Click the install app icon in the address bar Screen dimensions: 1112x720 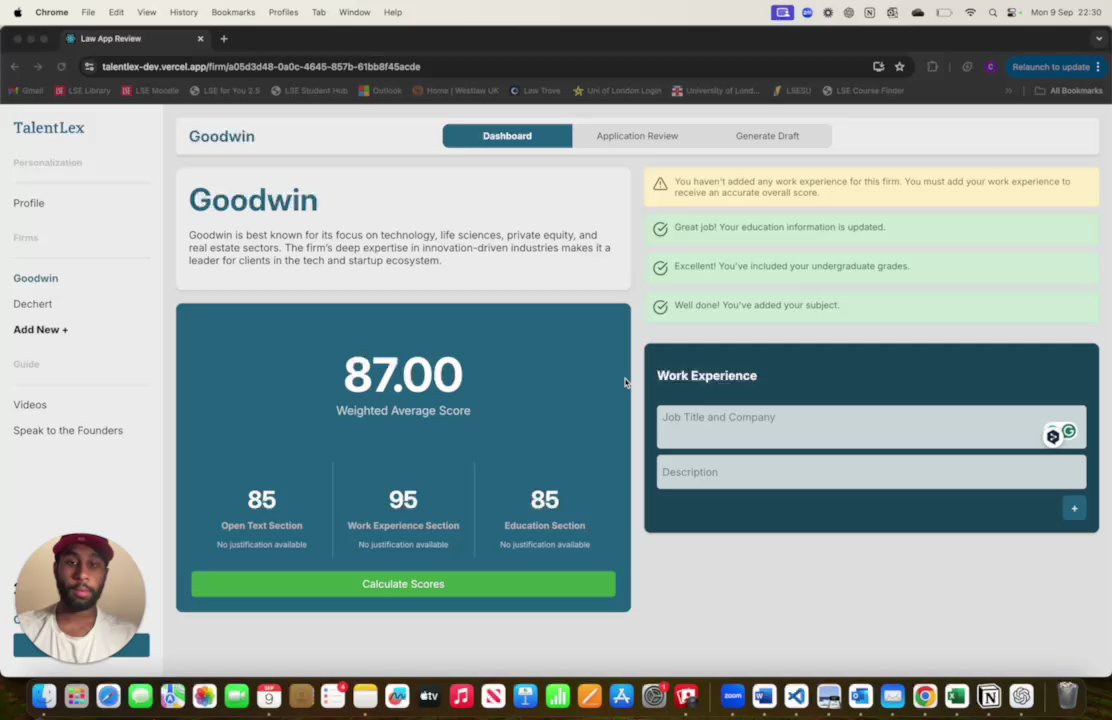(x=879, y=67)
